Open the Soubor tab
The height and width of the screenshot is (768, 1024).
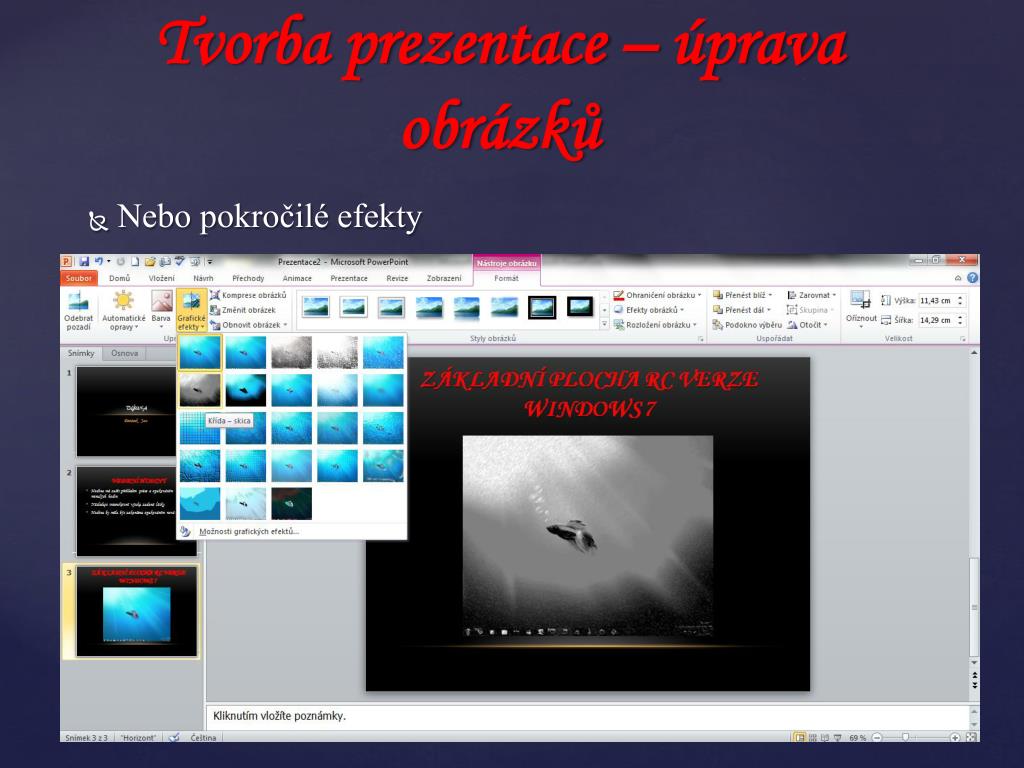tap(78, 278)
